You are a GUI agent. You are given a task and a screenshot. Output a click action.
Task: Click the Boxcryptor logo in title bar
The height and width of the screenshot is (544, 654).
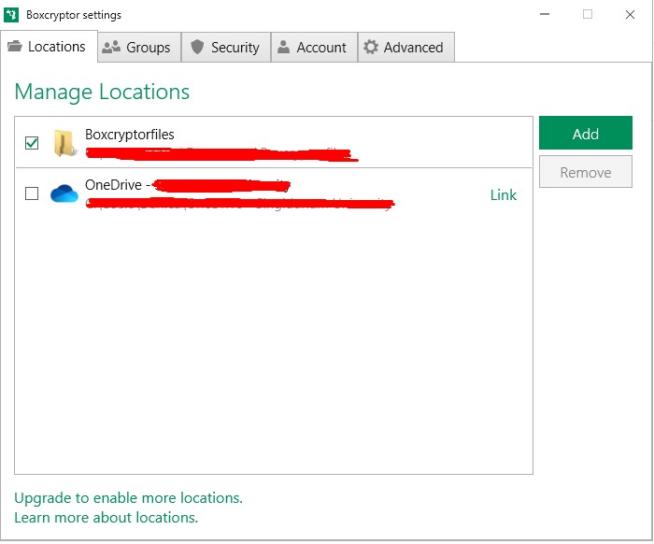[x=11, y=15]
